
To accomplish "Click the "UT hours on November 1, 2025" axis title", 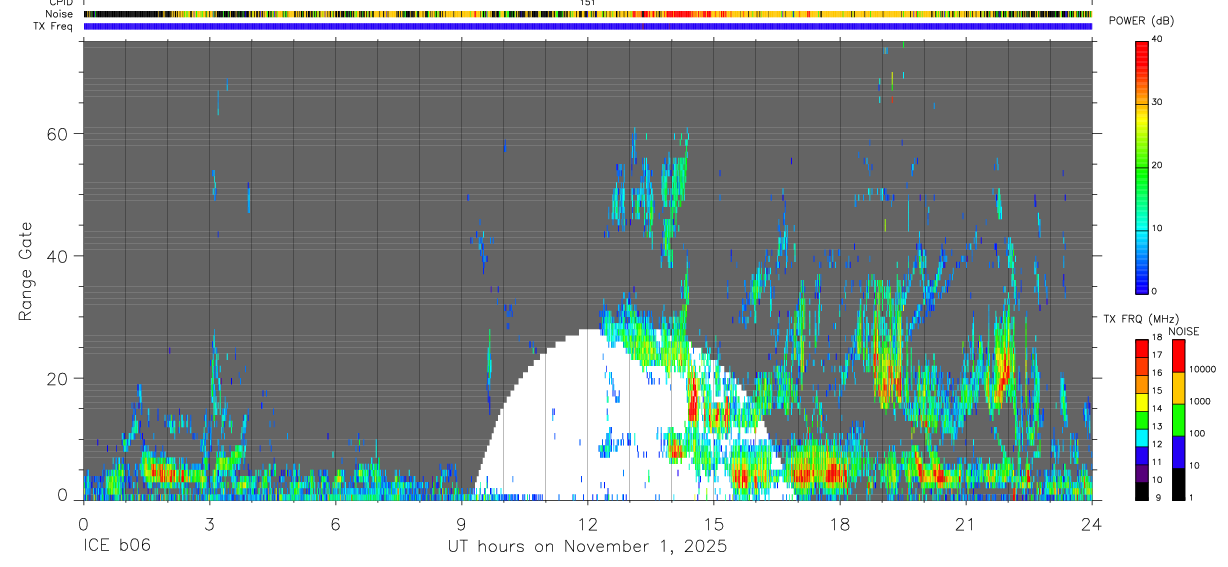I will [587, 547].
